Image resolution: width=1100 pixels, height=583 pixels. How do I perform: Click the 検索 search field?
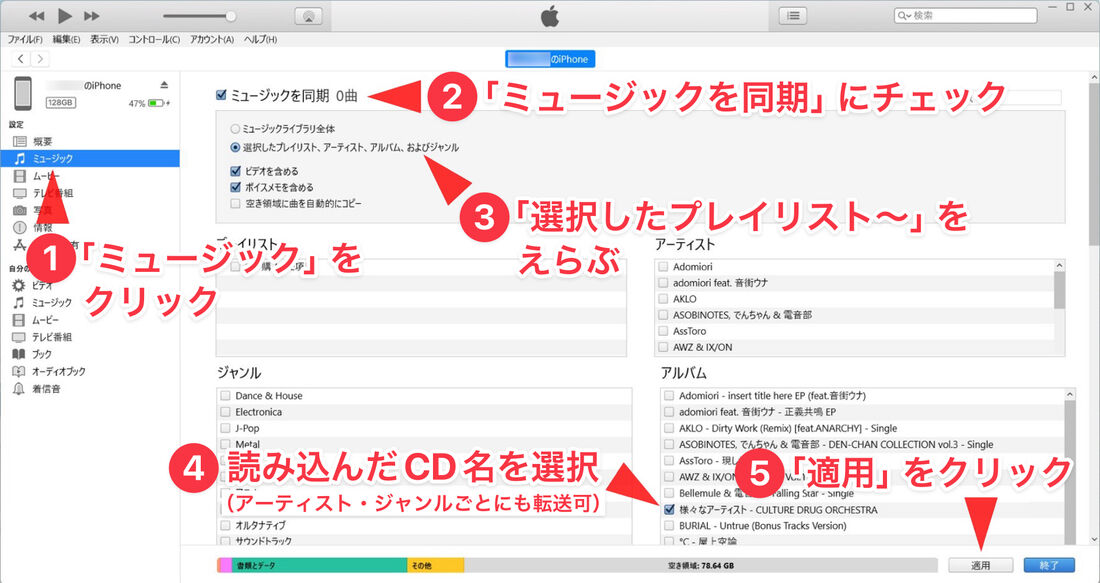tap(965, 15)
